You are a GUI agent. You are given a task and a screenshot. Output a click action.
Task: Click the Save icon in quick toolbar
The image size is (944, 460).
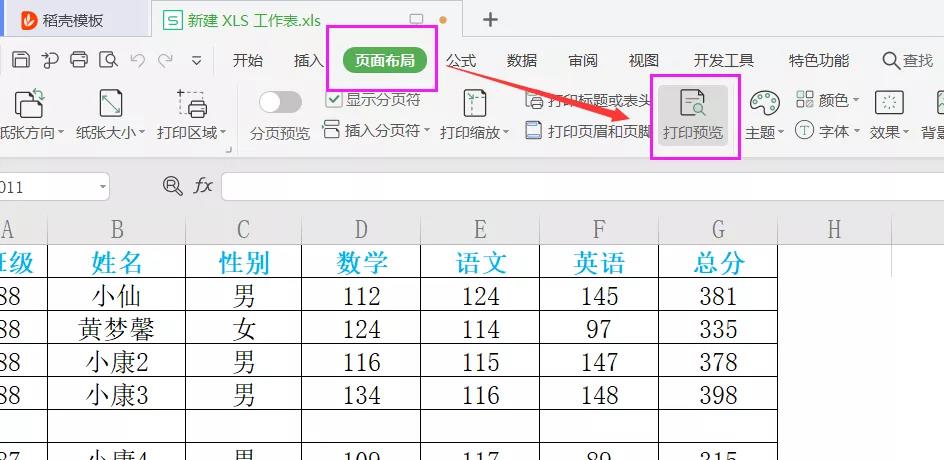click(x=21, y=60)
